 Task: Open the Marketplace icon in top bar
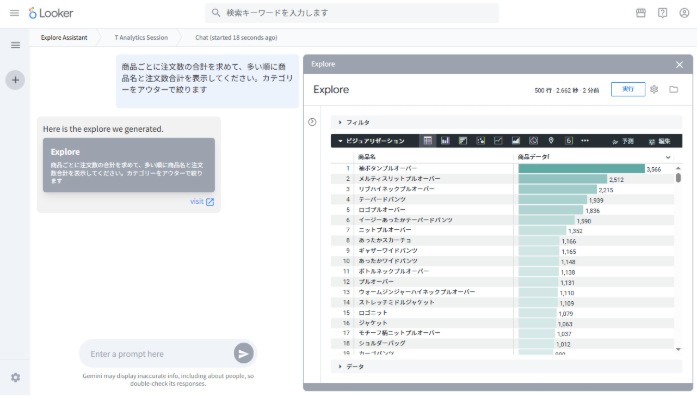click(641, 13)
